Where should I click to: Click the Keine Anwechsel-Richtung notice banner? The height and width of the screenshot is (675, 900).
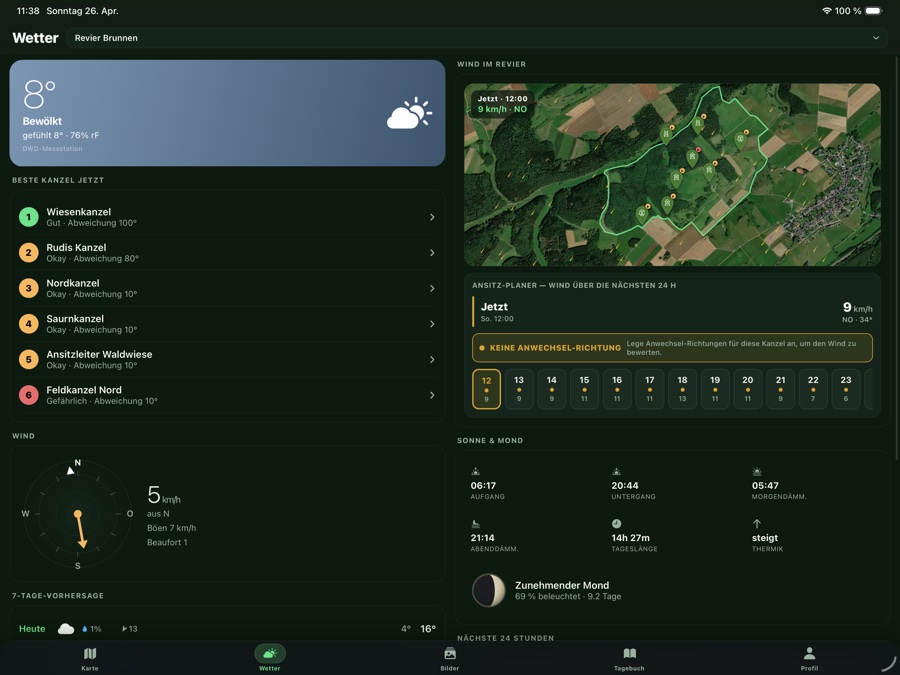click(x=672, y=348)
